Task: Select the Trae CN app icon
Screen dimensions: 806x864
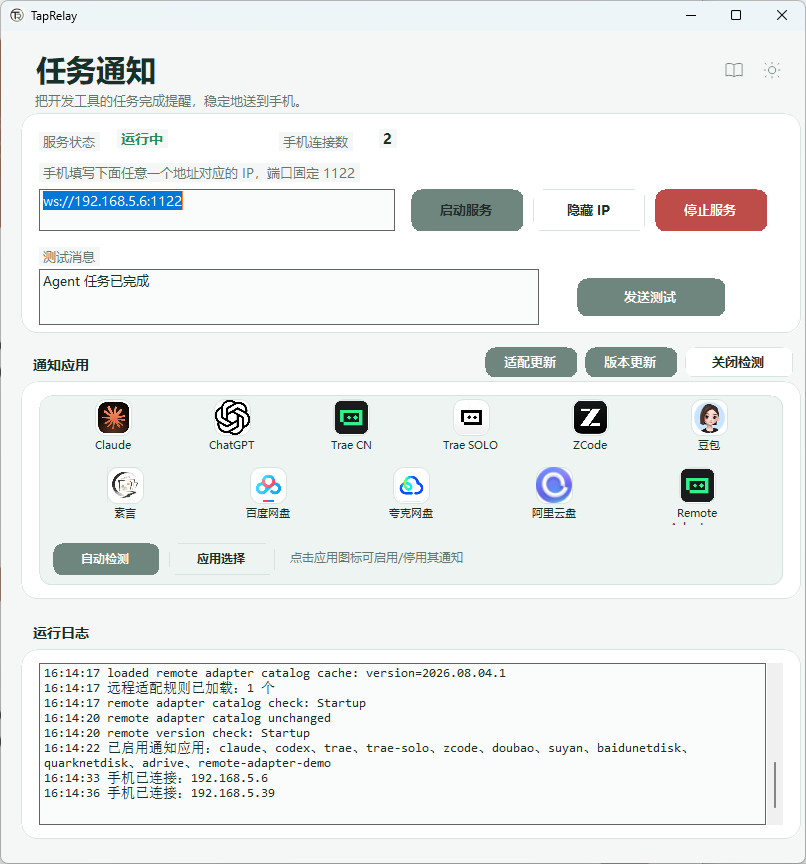Action: click(351, 417)
